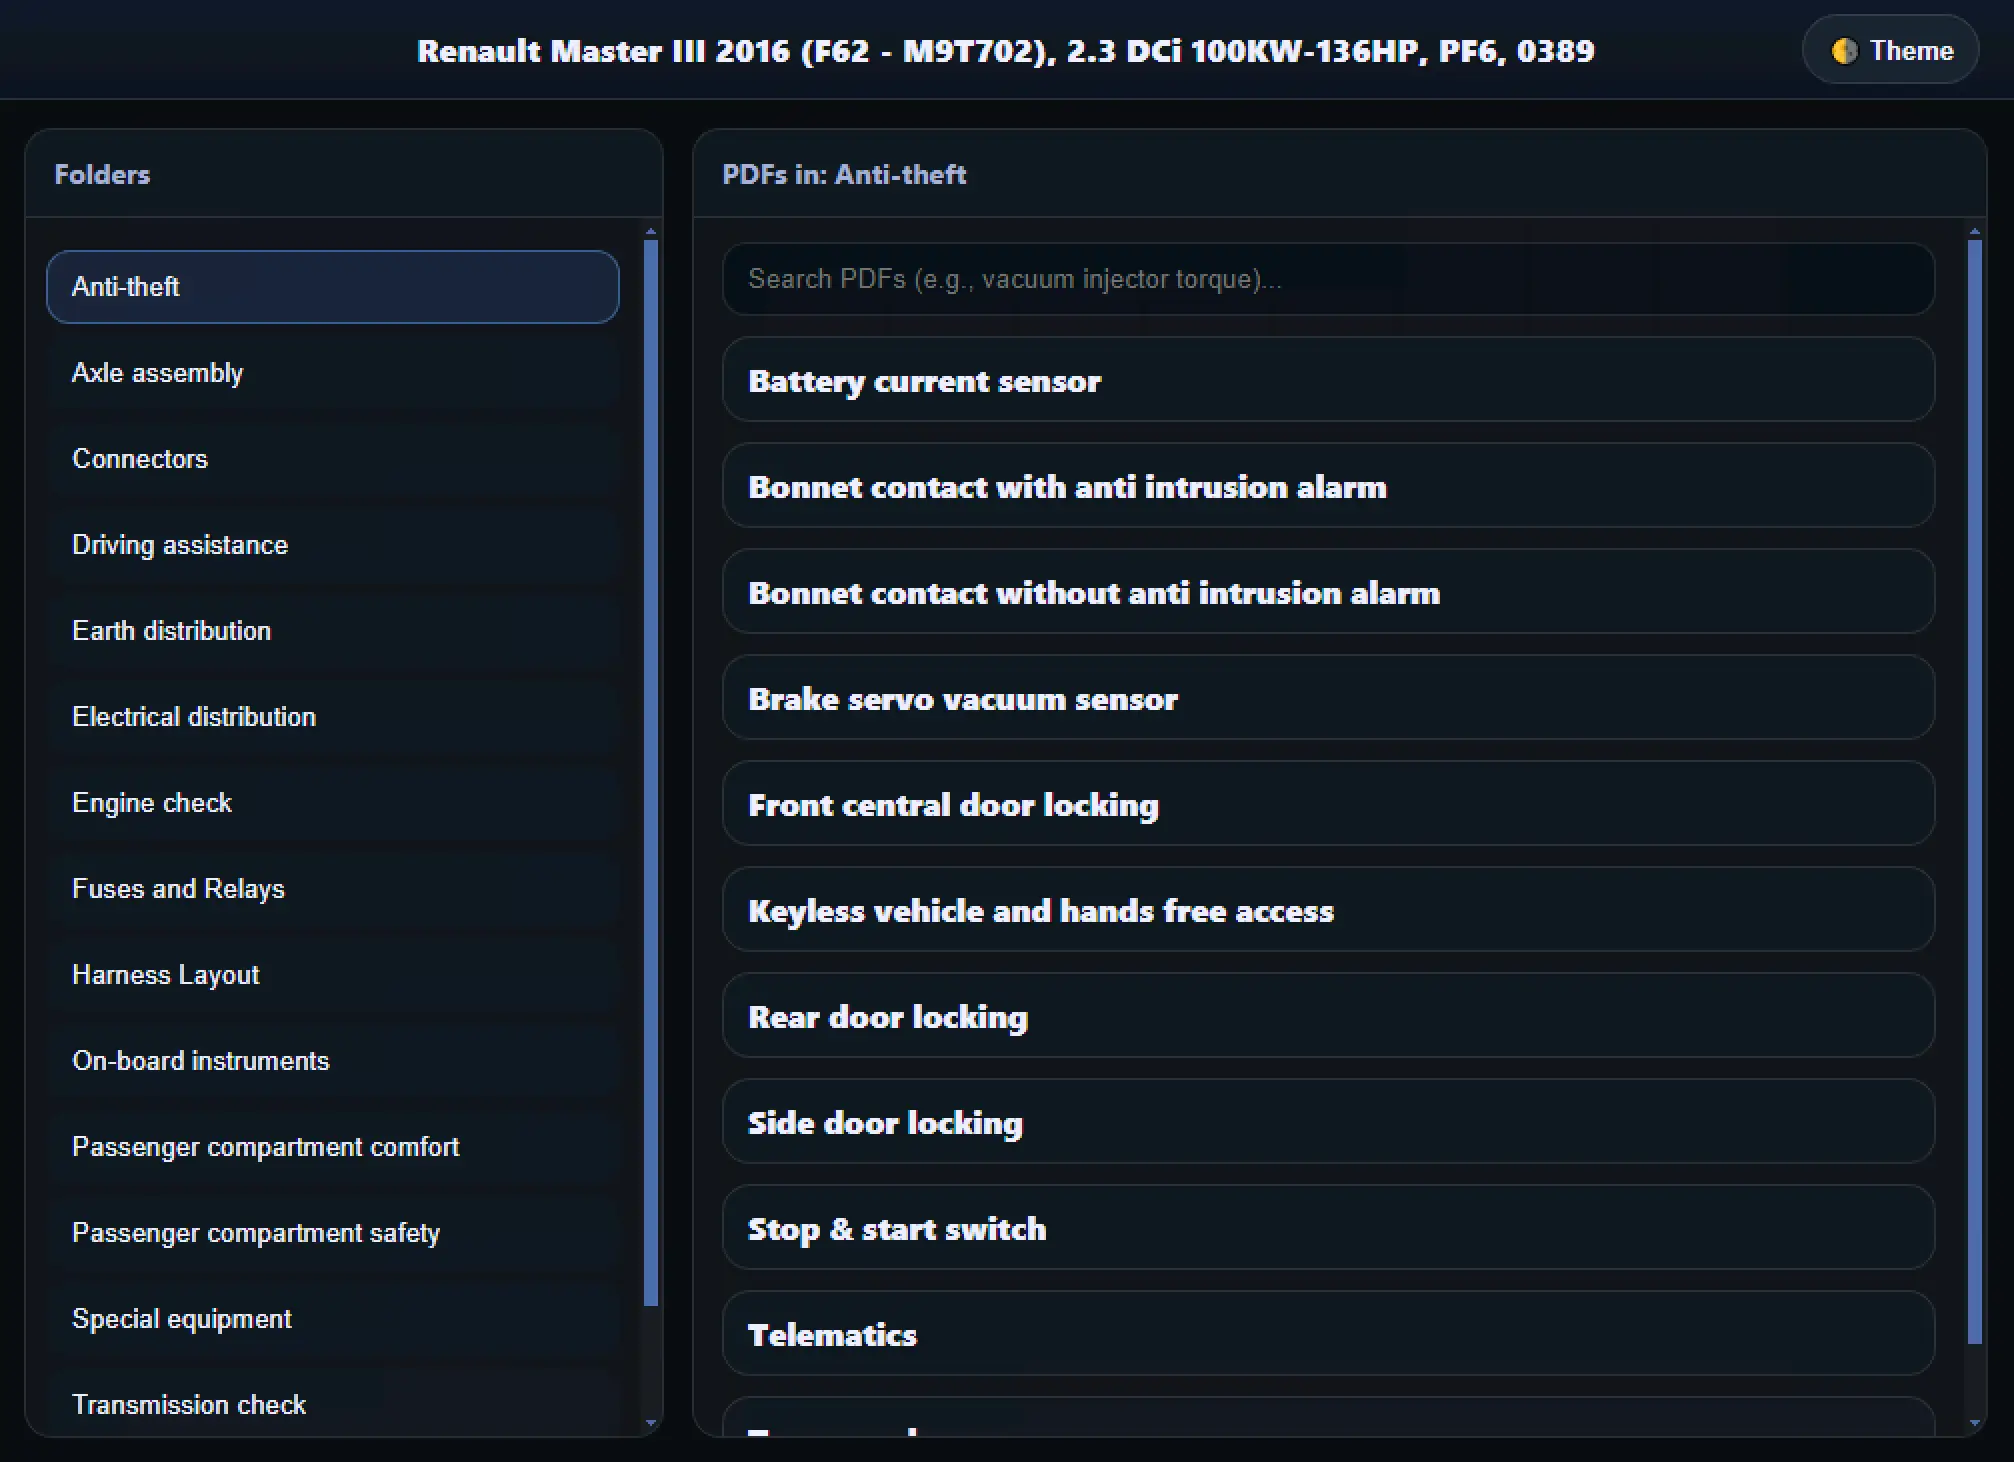Click the Folders panel scrollbar
This screenshot has height=1462, width=2014.
tap(651, 770)
